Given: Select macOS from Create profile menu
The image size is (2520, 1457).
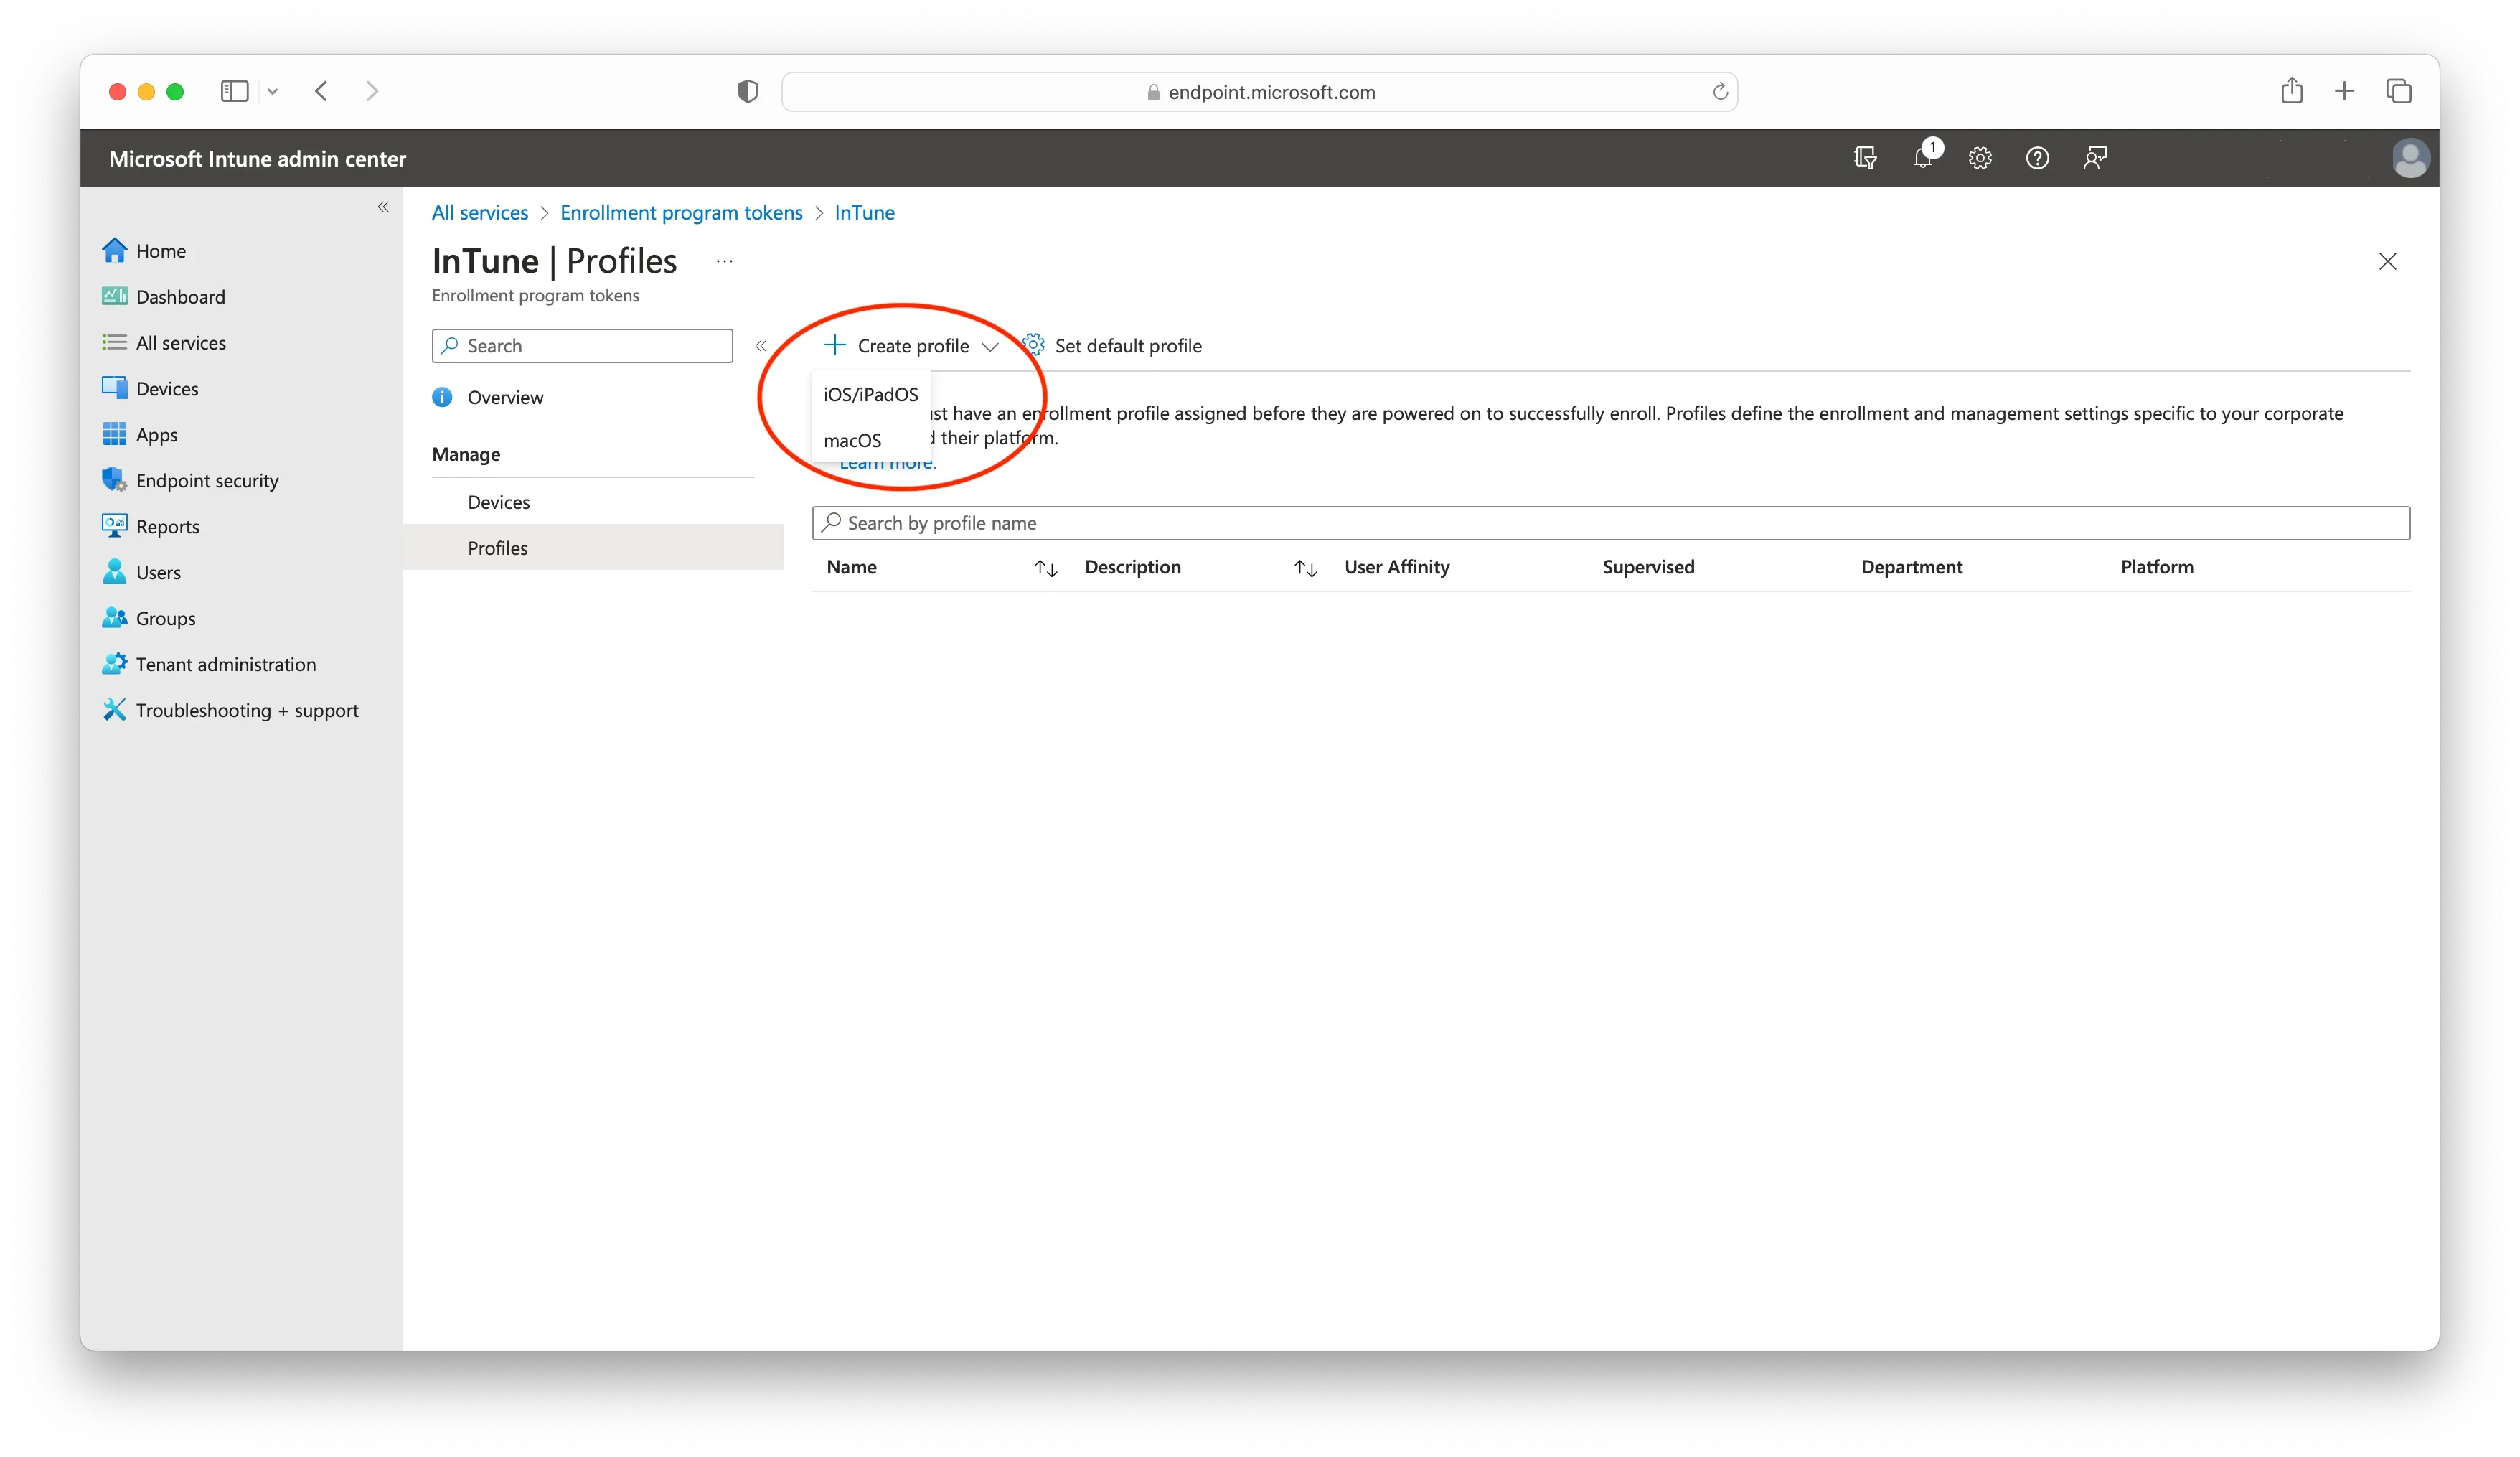Looking at the screenshot, I should pos(852,440).
